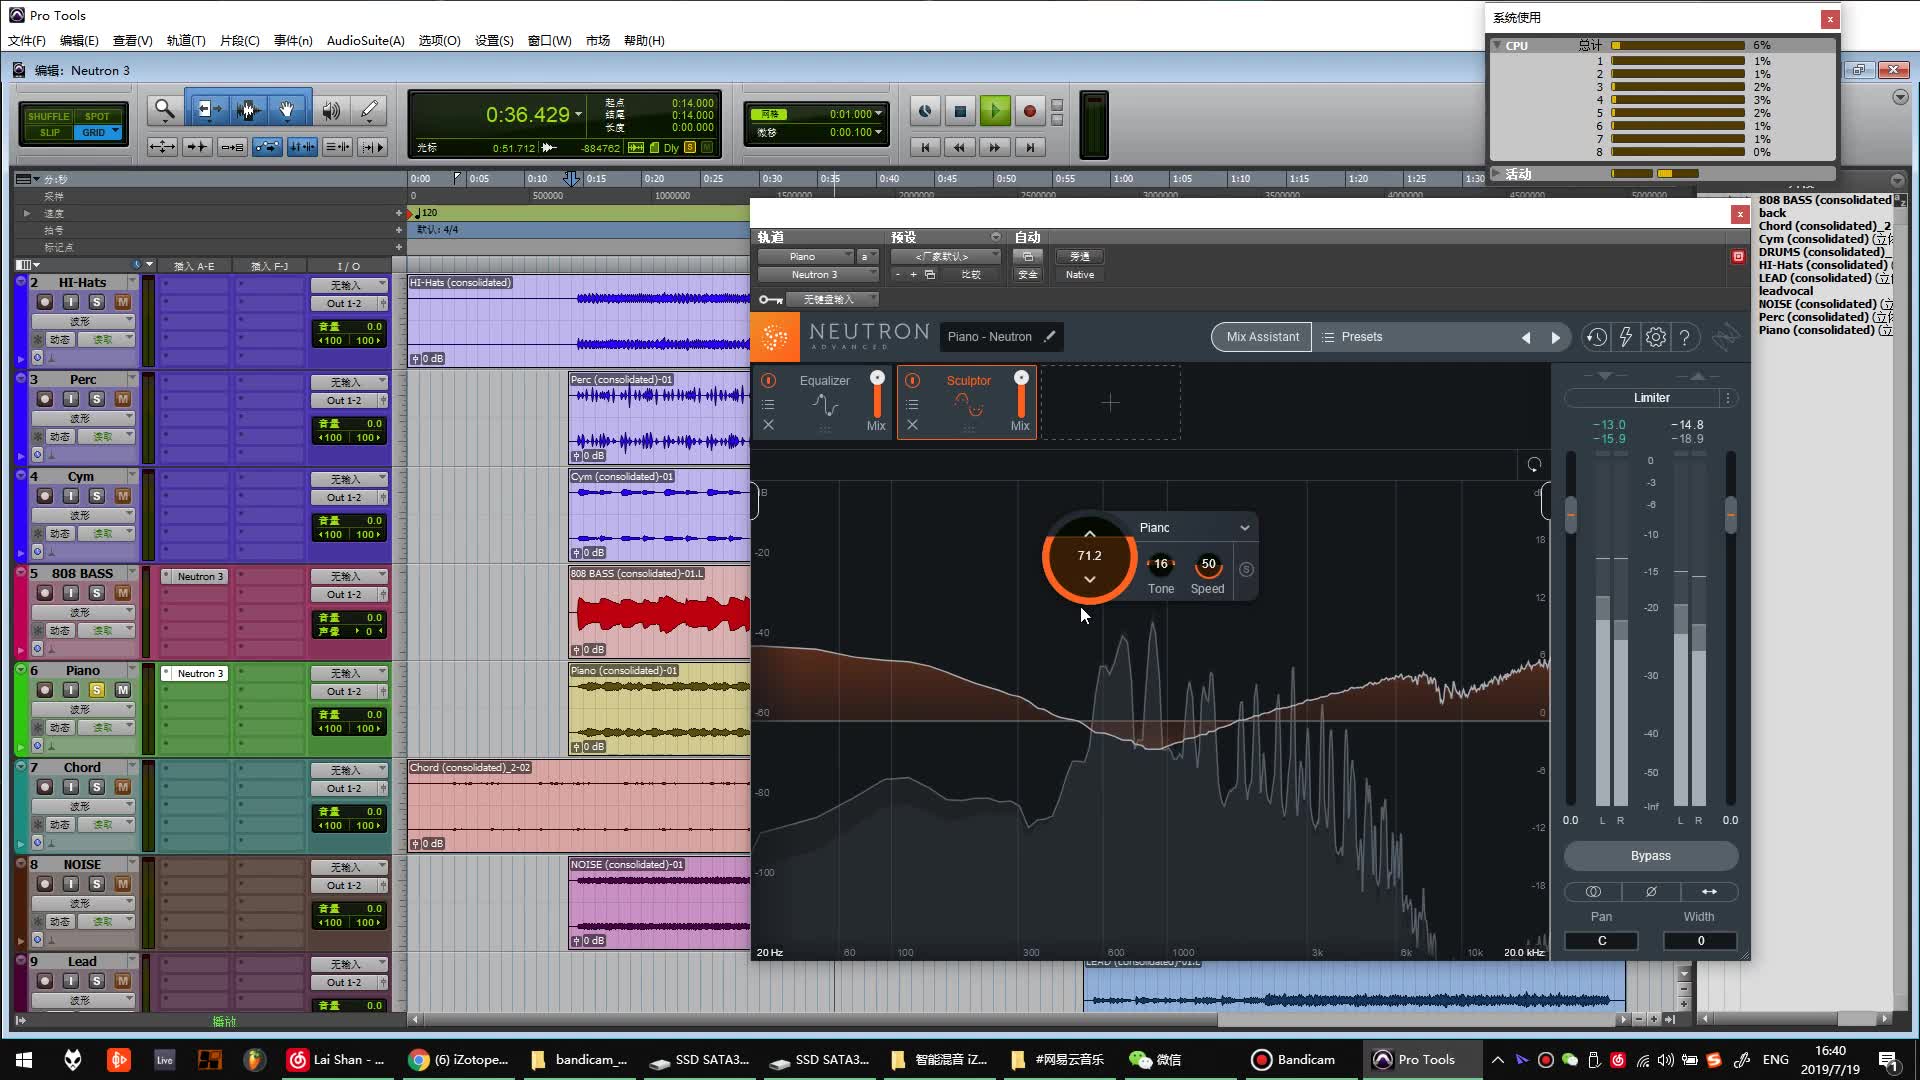The image size is (1920, 1080).
Task: Open 无键盘输入 key input dropdown
Action: [833, 299]
